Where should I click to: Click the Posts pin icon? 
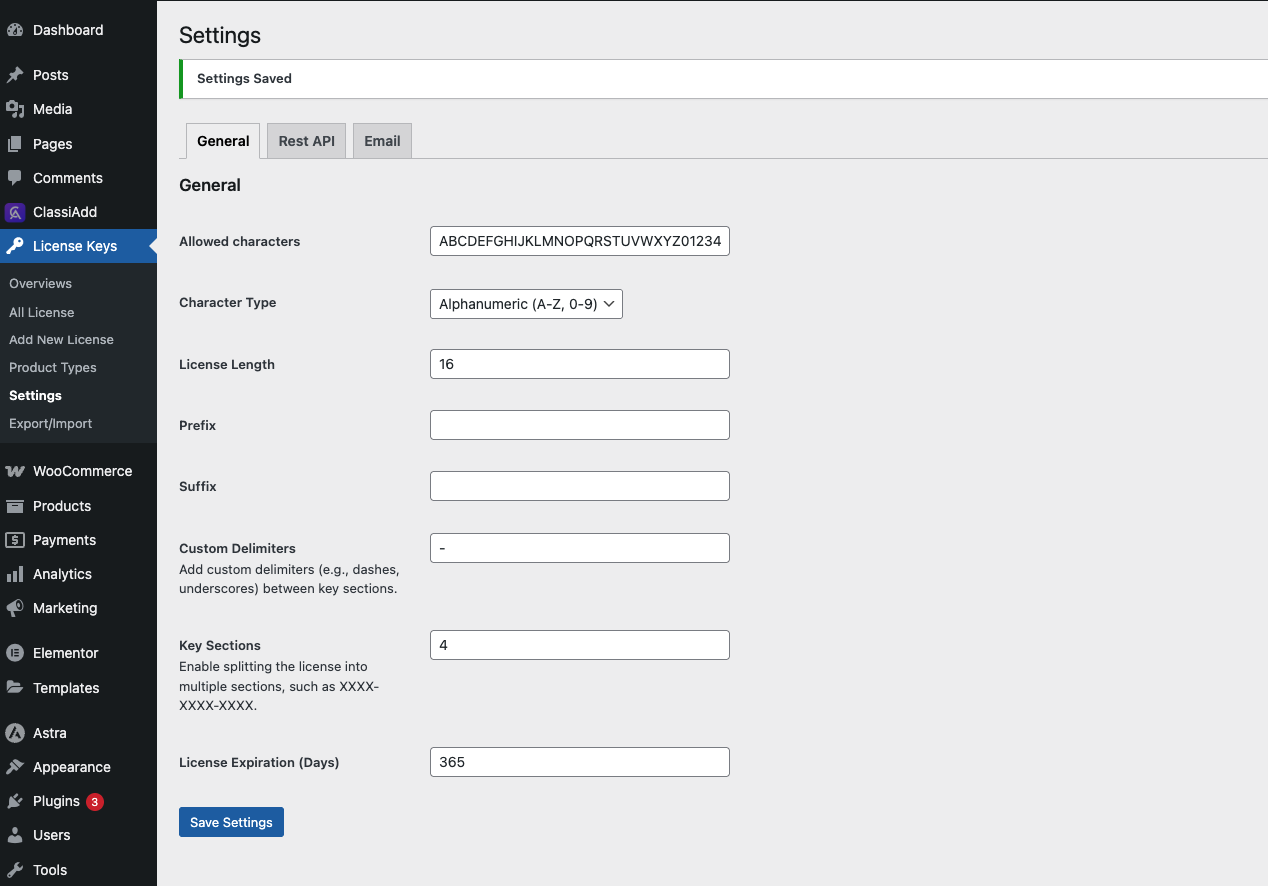[x=16, y=74]
